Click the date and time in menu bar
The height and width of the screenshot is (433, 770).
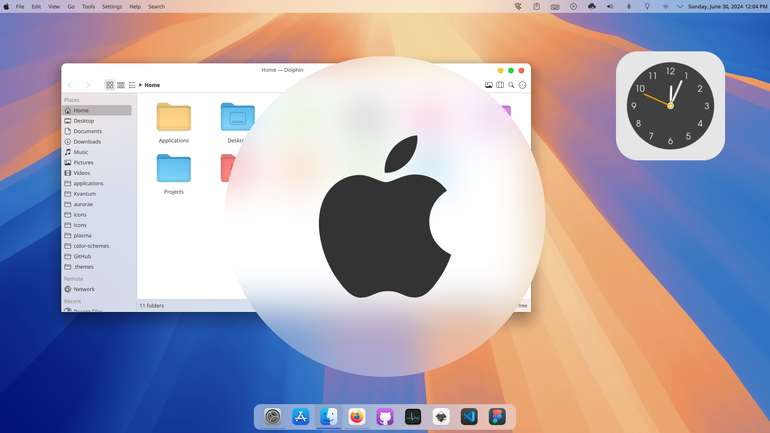click(x=728, y=6)
